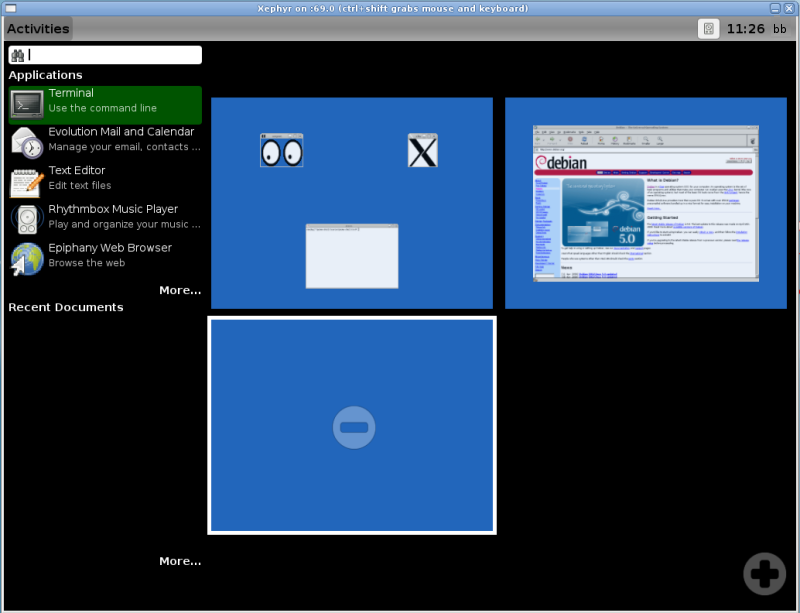Click the binoculars search icon

(x=19, y=54)
